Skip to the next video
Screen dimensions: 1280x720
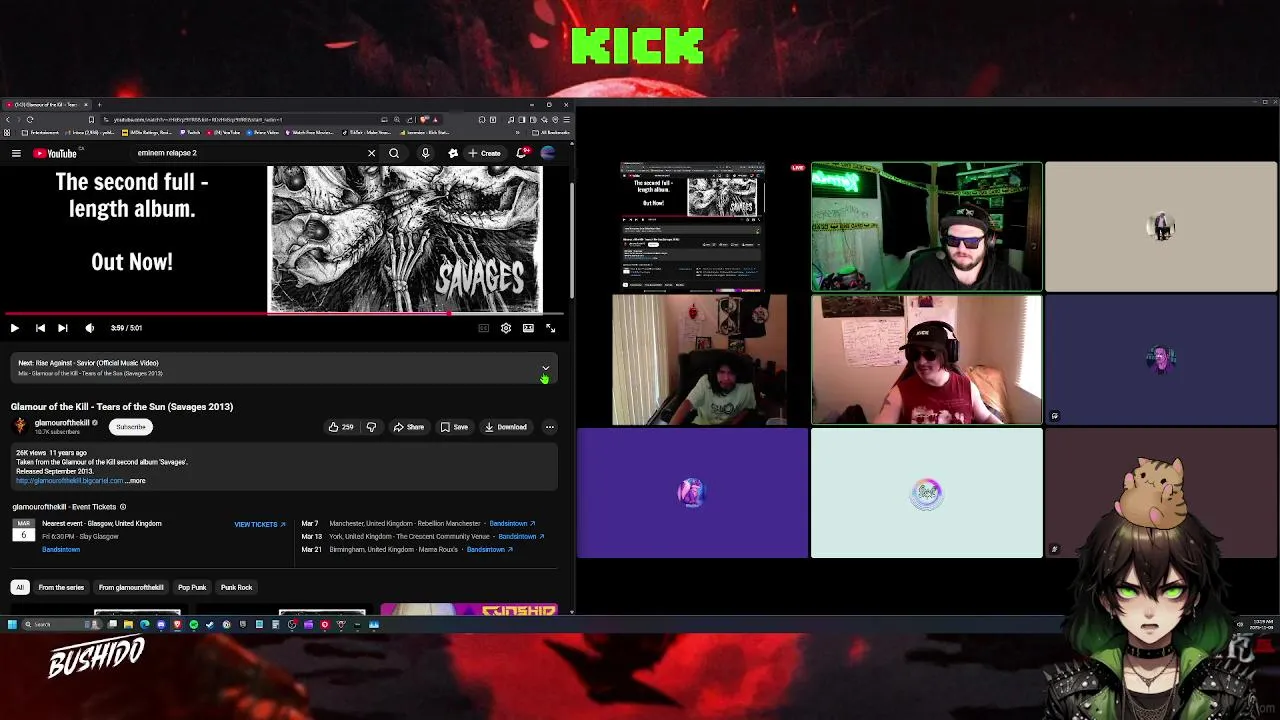(x=62, y=328)
